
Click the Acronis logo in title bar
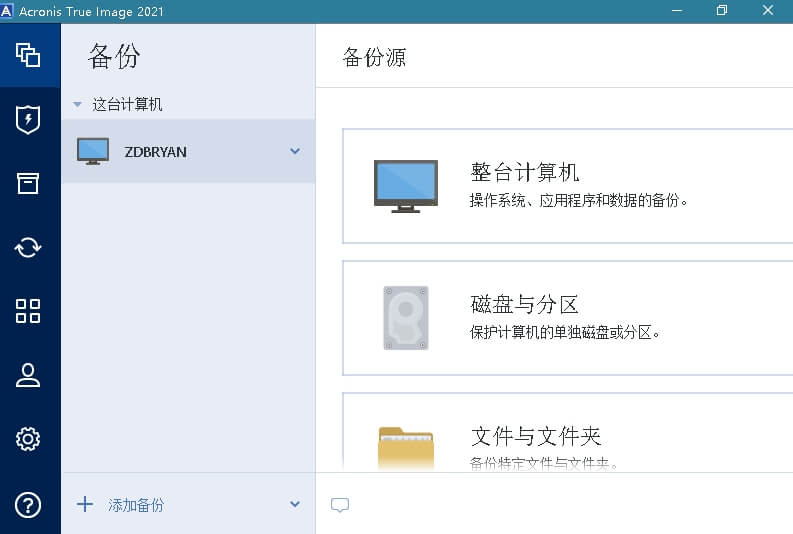click(7, 11)
